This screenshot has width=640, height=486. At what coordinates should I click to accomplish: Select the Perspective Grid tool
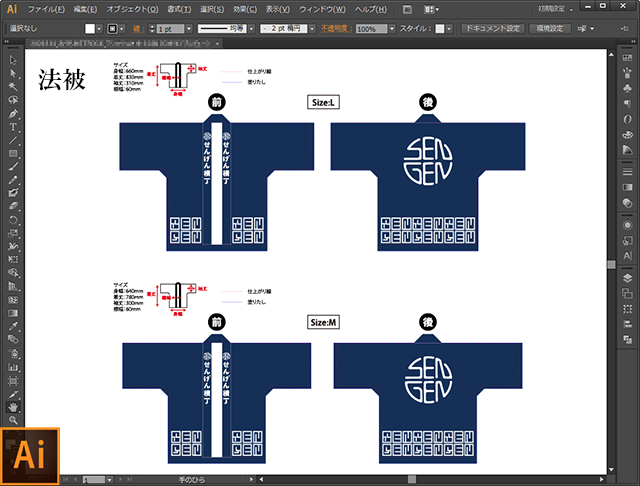(13, 286)
